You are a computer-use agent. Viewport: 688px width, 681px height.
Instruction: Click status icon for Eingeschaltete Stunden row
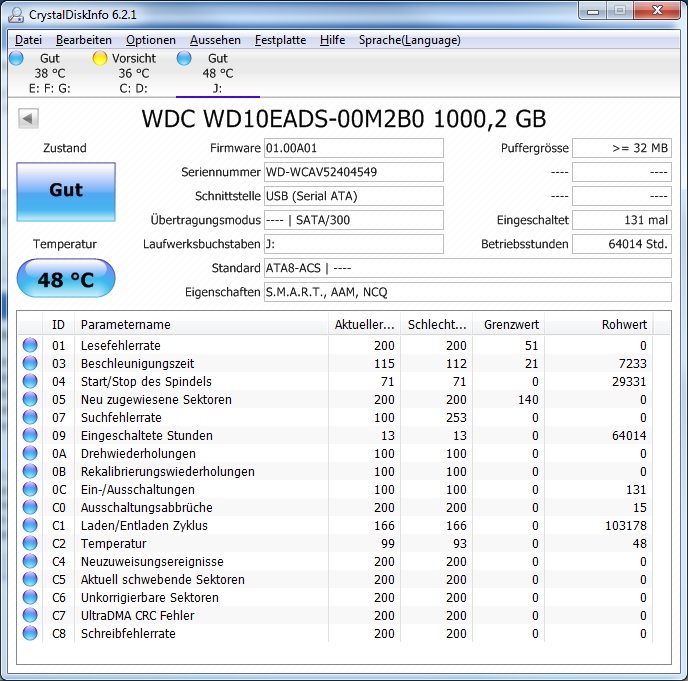[x=30, y=435]
